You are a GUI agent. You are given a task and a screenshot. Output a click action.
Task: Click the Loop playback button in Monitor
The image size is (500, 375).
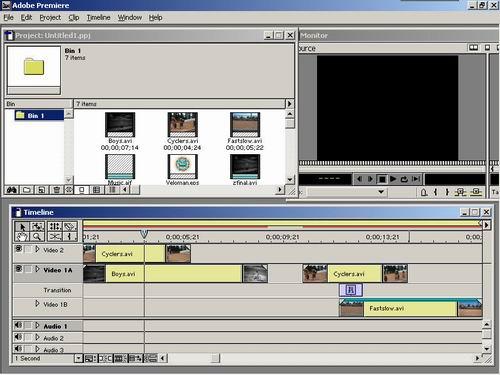404,179
